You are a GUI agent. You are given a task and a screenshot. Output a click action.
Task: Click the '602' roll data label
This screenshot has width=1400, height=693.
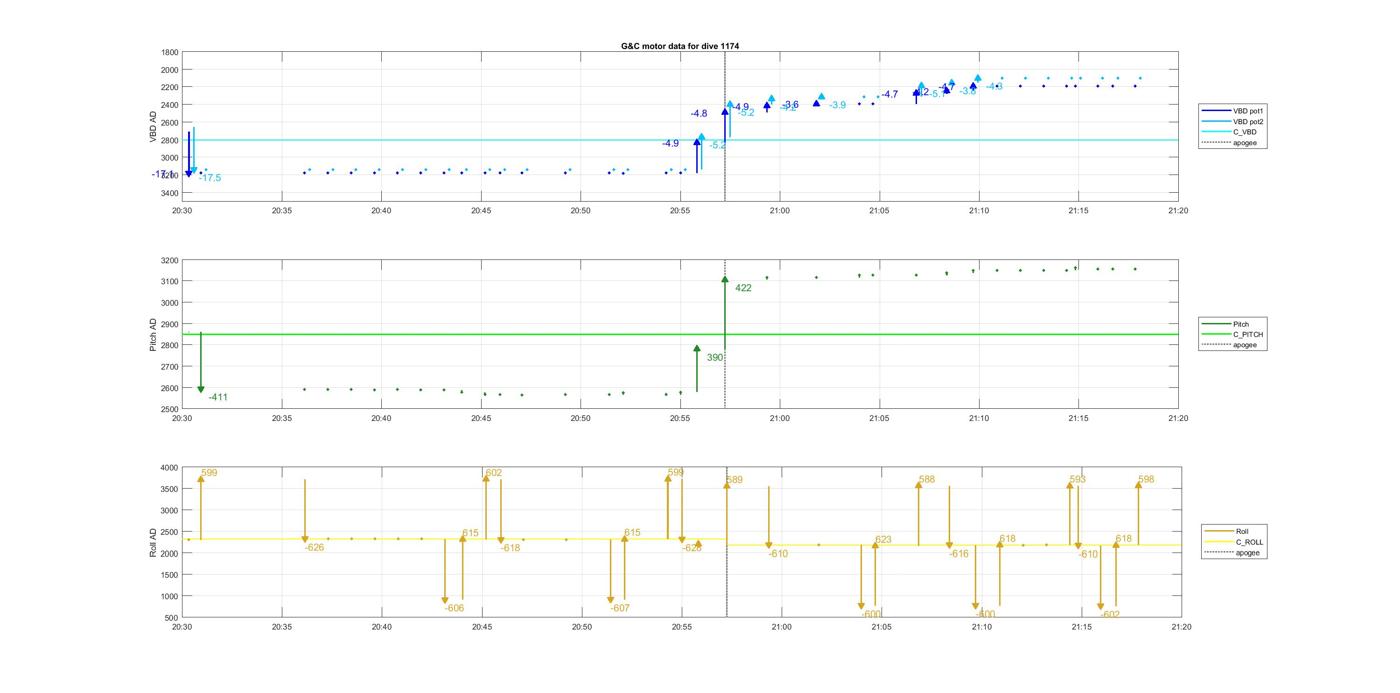point(494,473)
